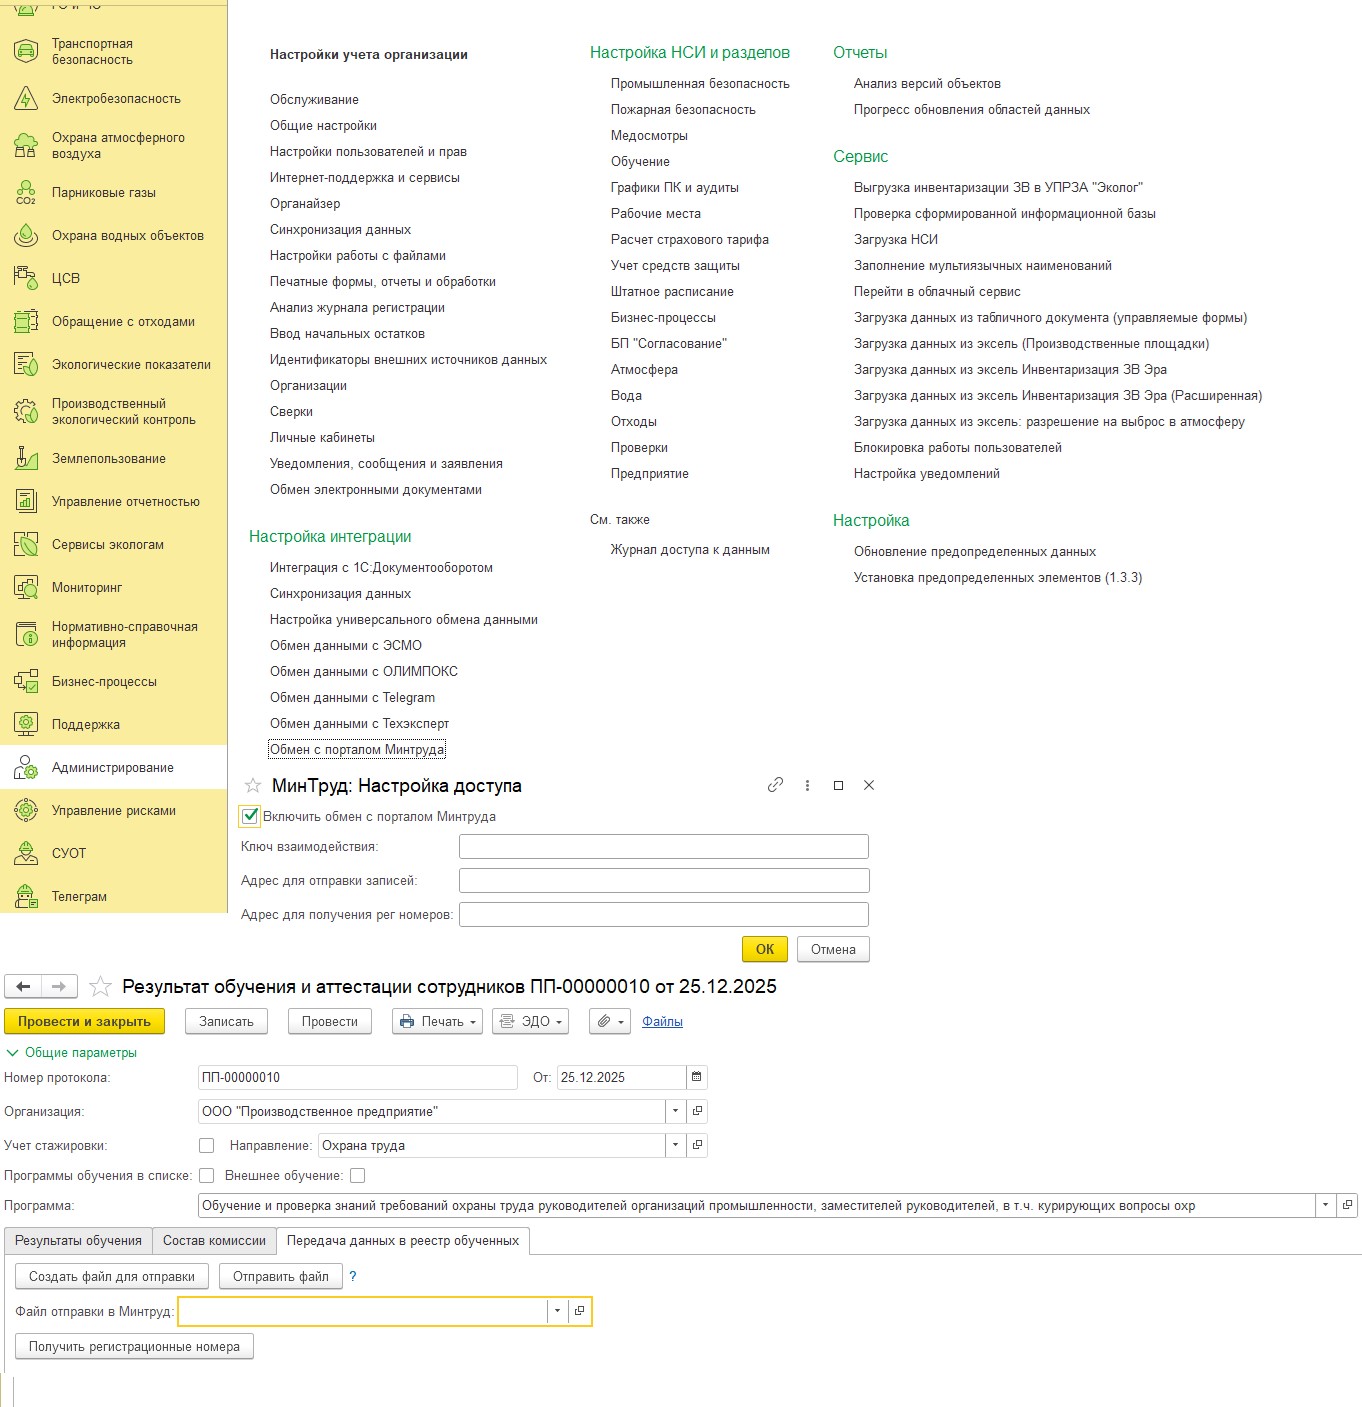Disable Включить обмен с порталом Минтруда checkbox
This screenshot has width=1362, height=1407.
click(250, 816)
